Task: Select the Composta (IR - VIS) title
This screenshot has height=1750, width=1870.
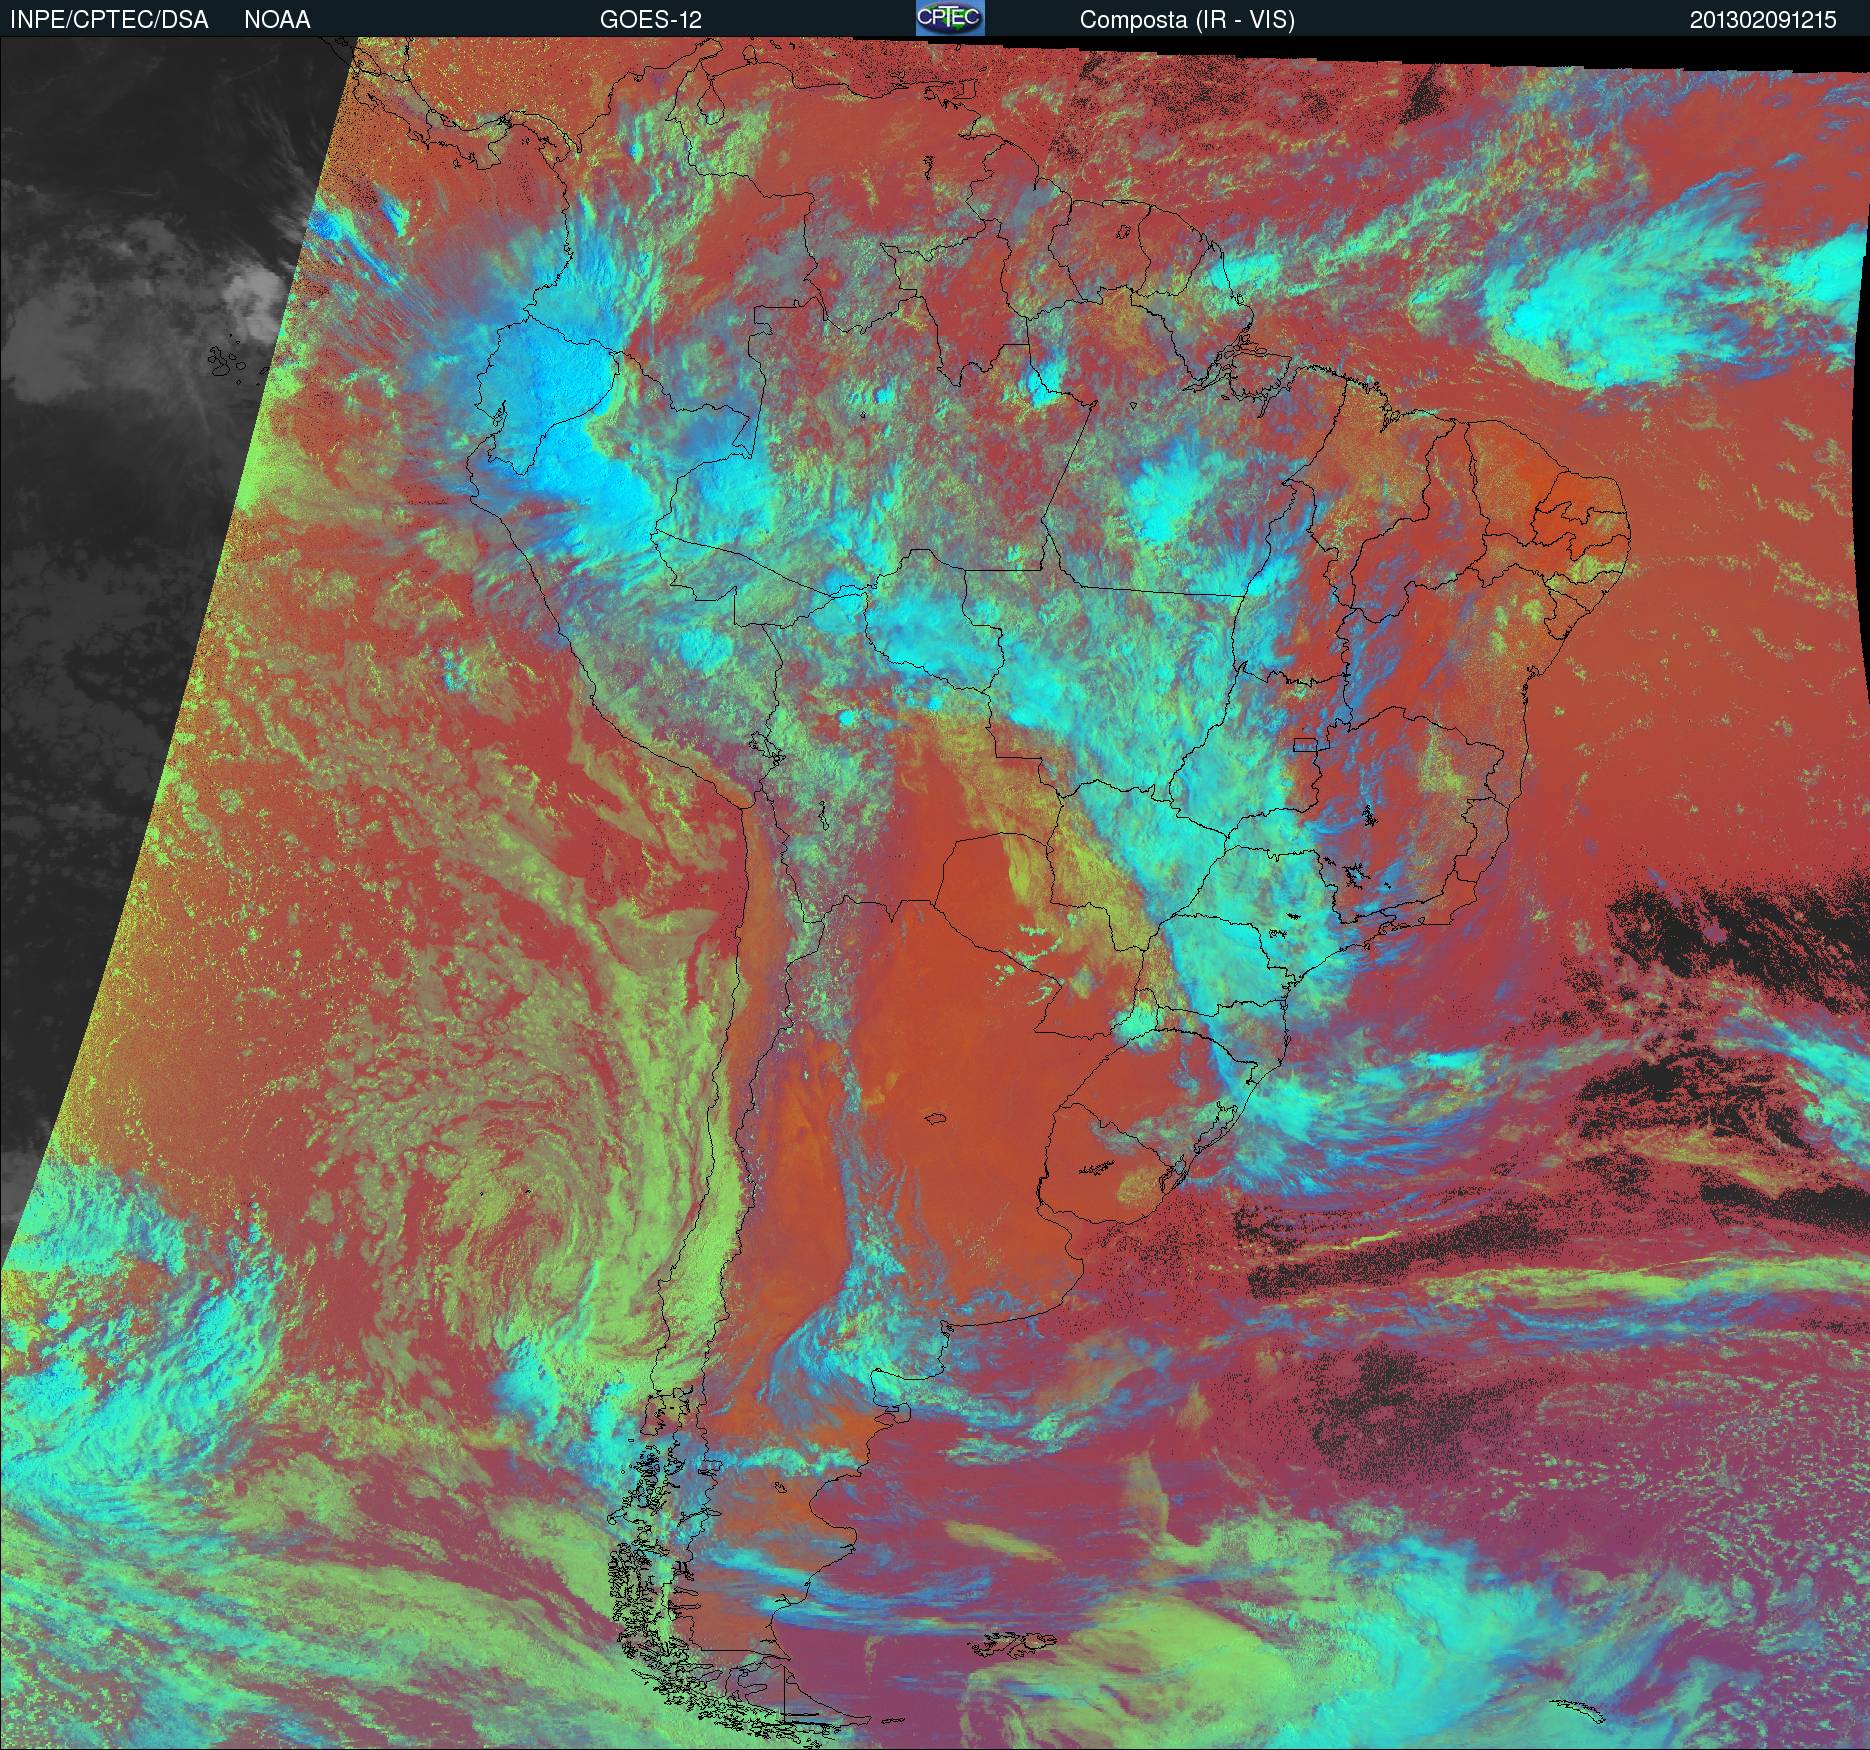Action: click(x=1187, y=20)
